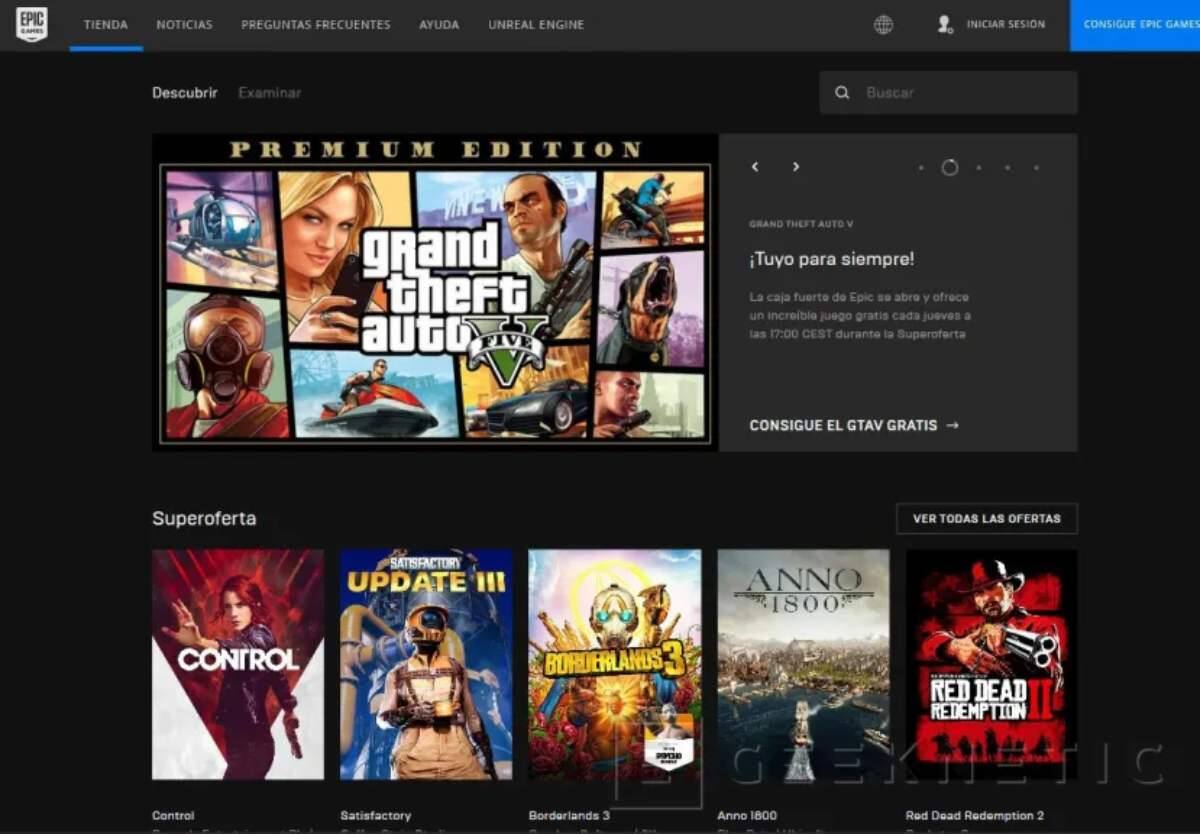Click the Epic Games logo icon

31,25
